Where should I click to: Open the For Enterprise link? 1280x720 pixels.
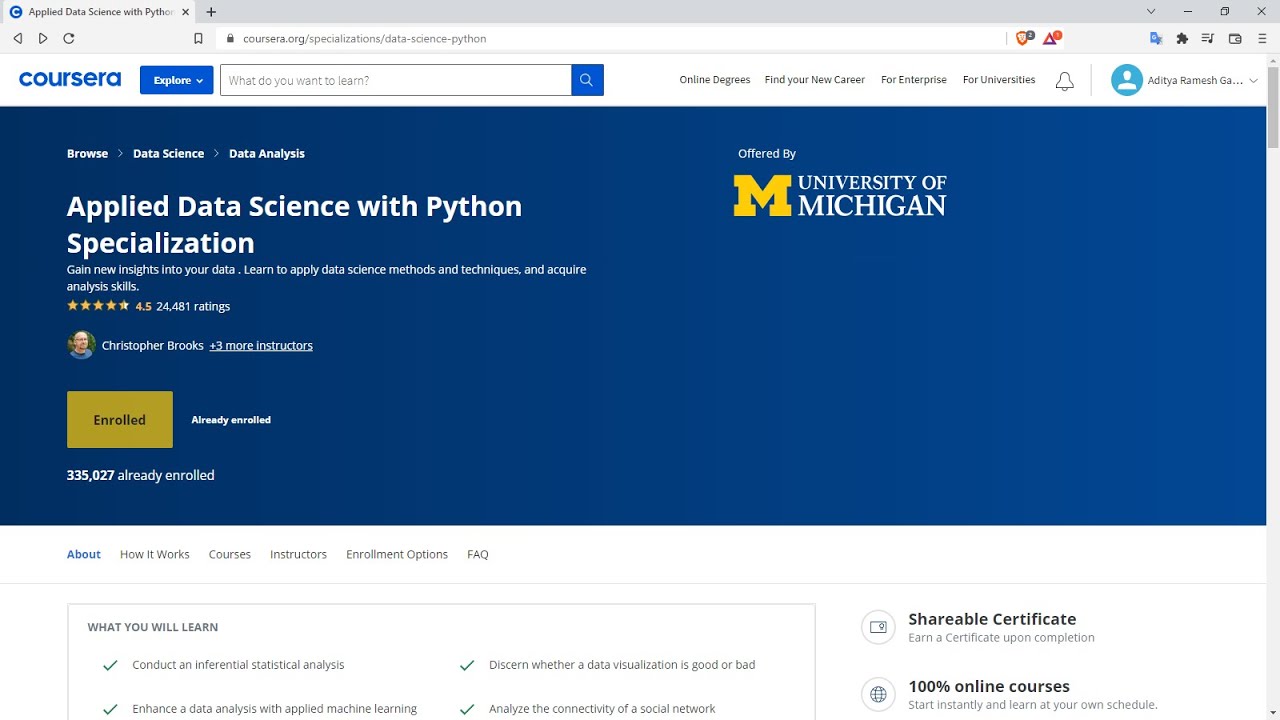(914, 80)
